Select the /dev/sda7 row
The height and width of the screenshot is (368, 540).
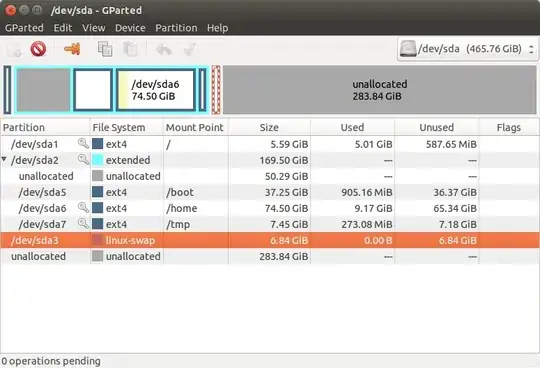click(270, 224)
